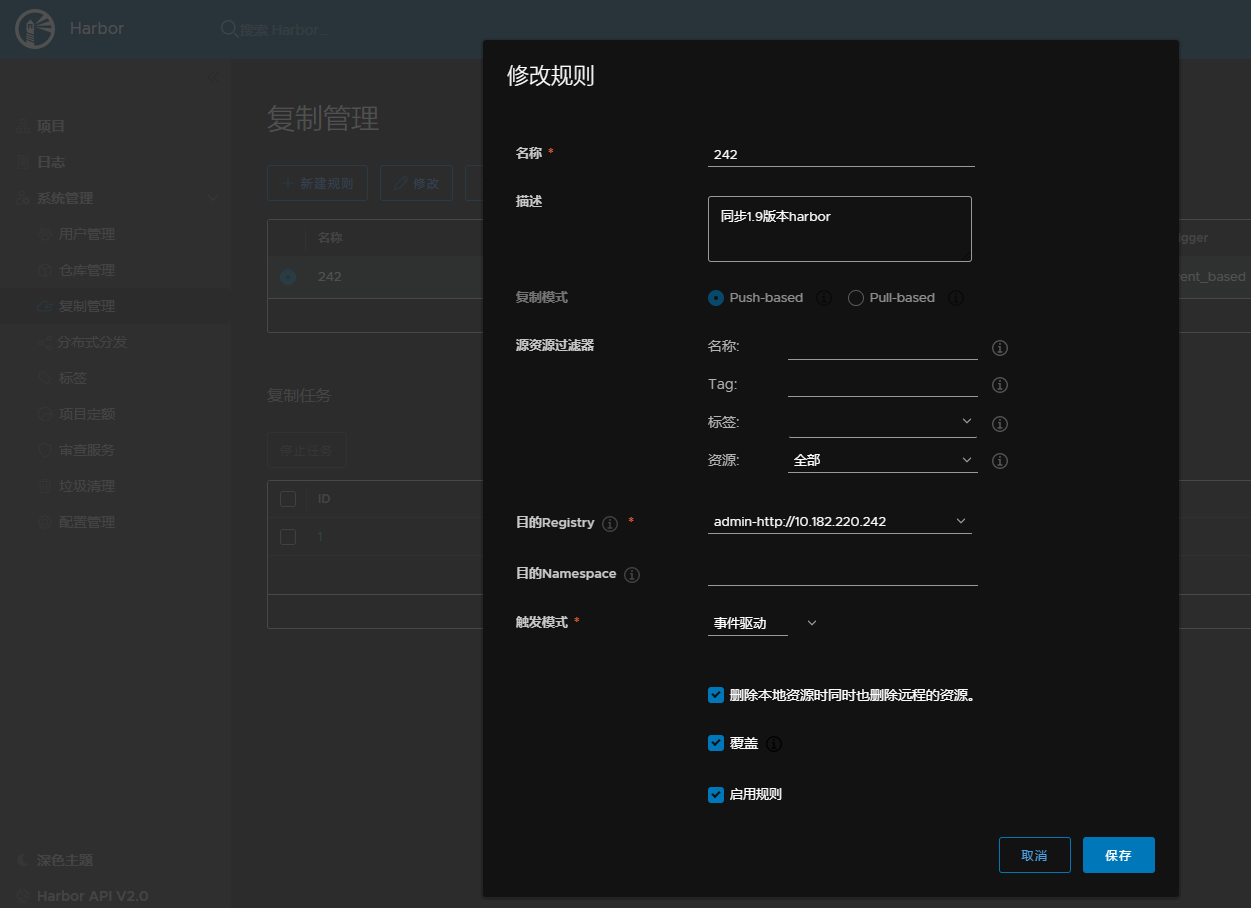The width and height of the screenshot is (1251, 908).
Task: Click the Harbor logo icon
Action: (34, 29)
